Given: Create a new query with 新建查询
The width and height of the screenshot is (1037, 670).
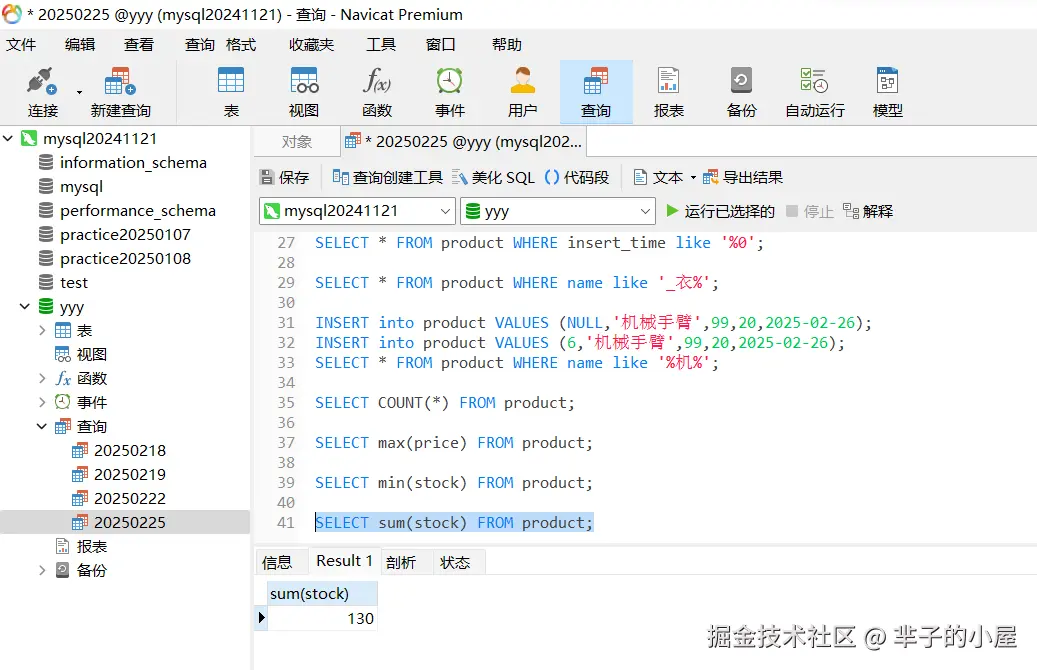Looking at the screenshot, I should click(120, 92).
